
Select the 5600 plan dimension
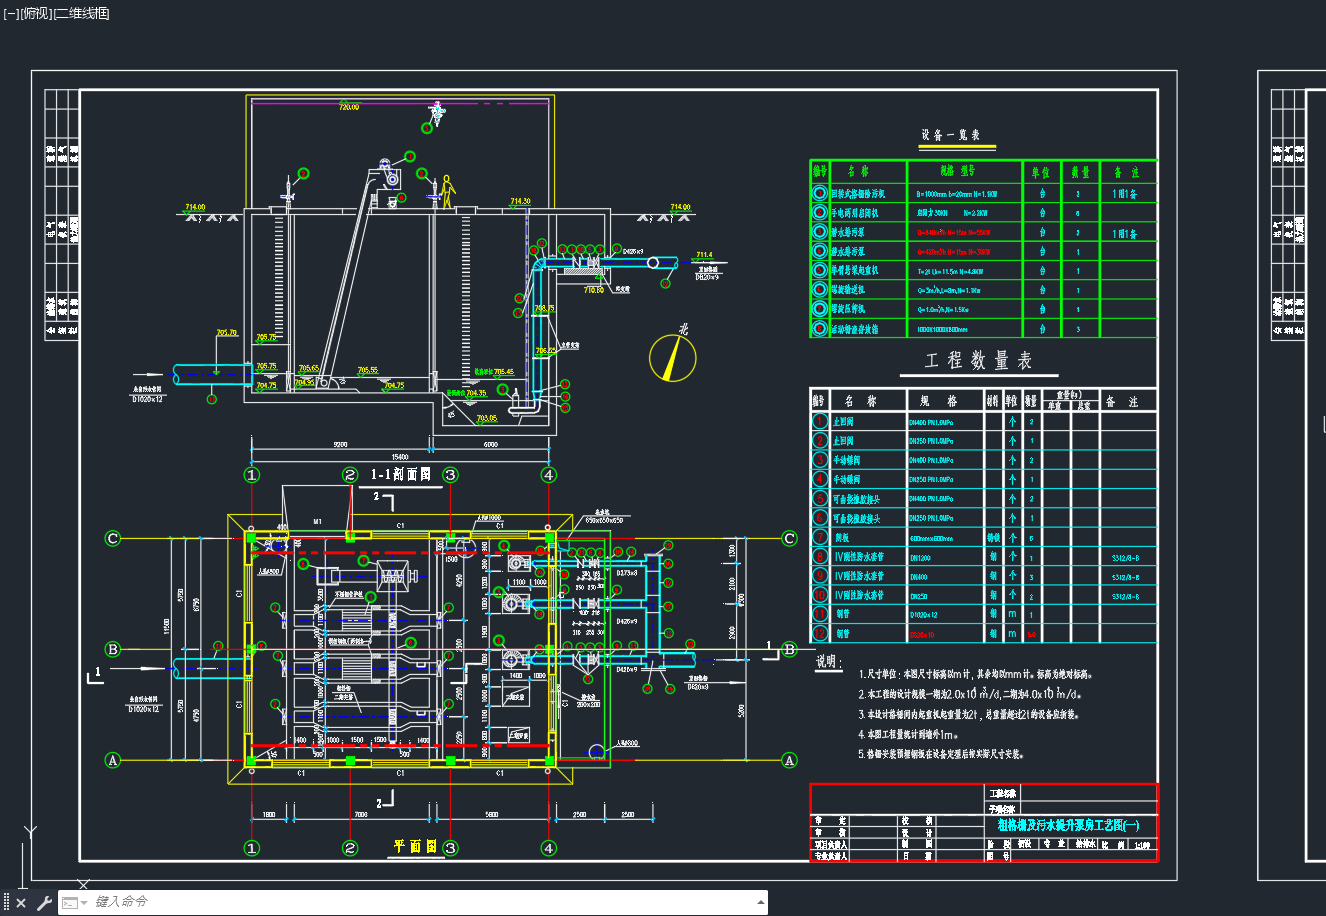click(x=492, y=815)
